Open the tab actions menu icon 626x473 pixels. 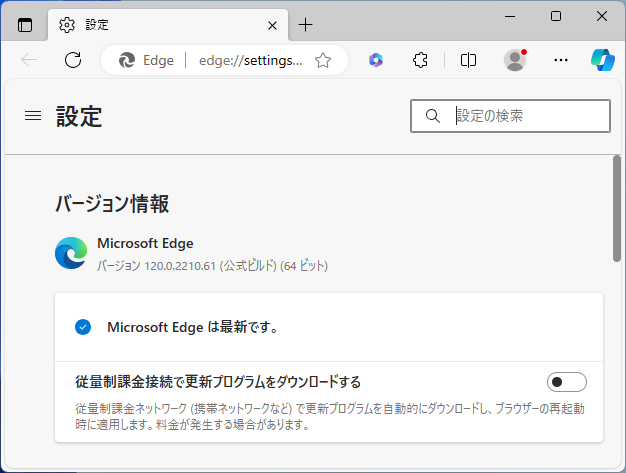pyautogui.click(x=25, y=25)
